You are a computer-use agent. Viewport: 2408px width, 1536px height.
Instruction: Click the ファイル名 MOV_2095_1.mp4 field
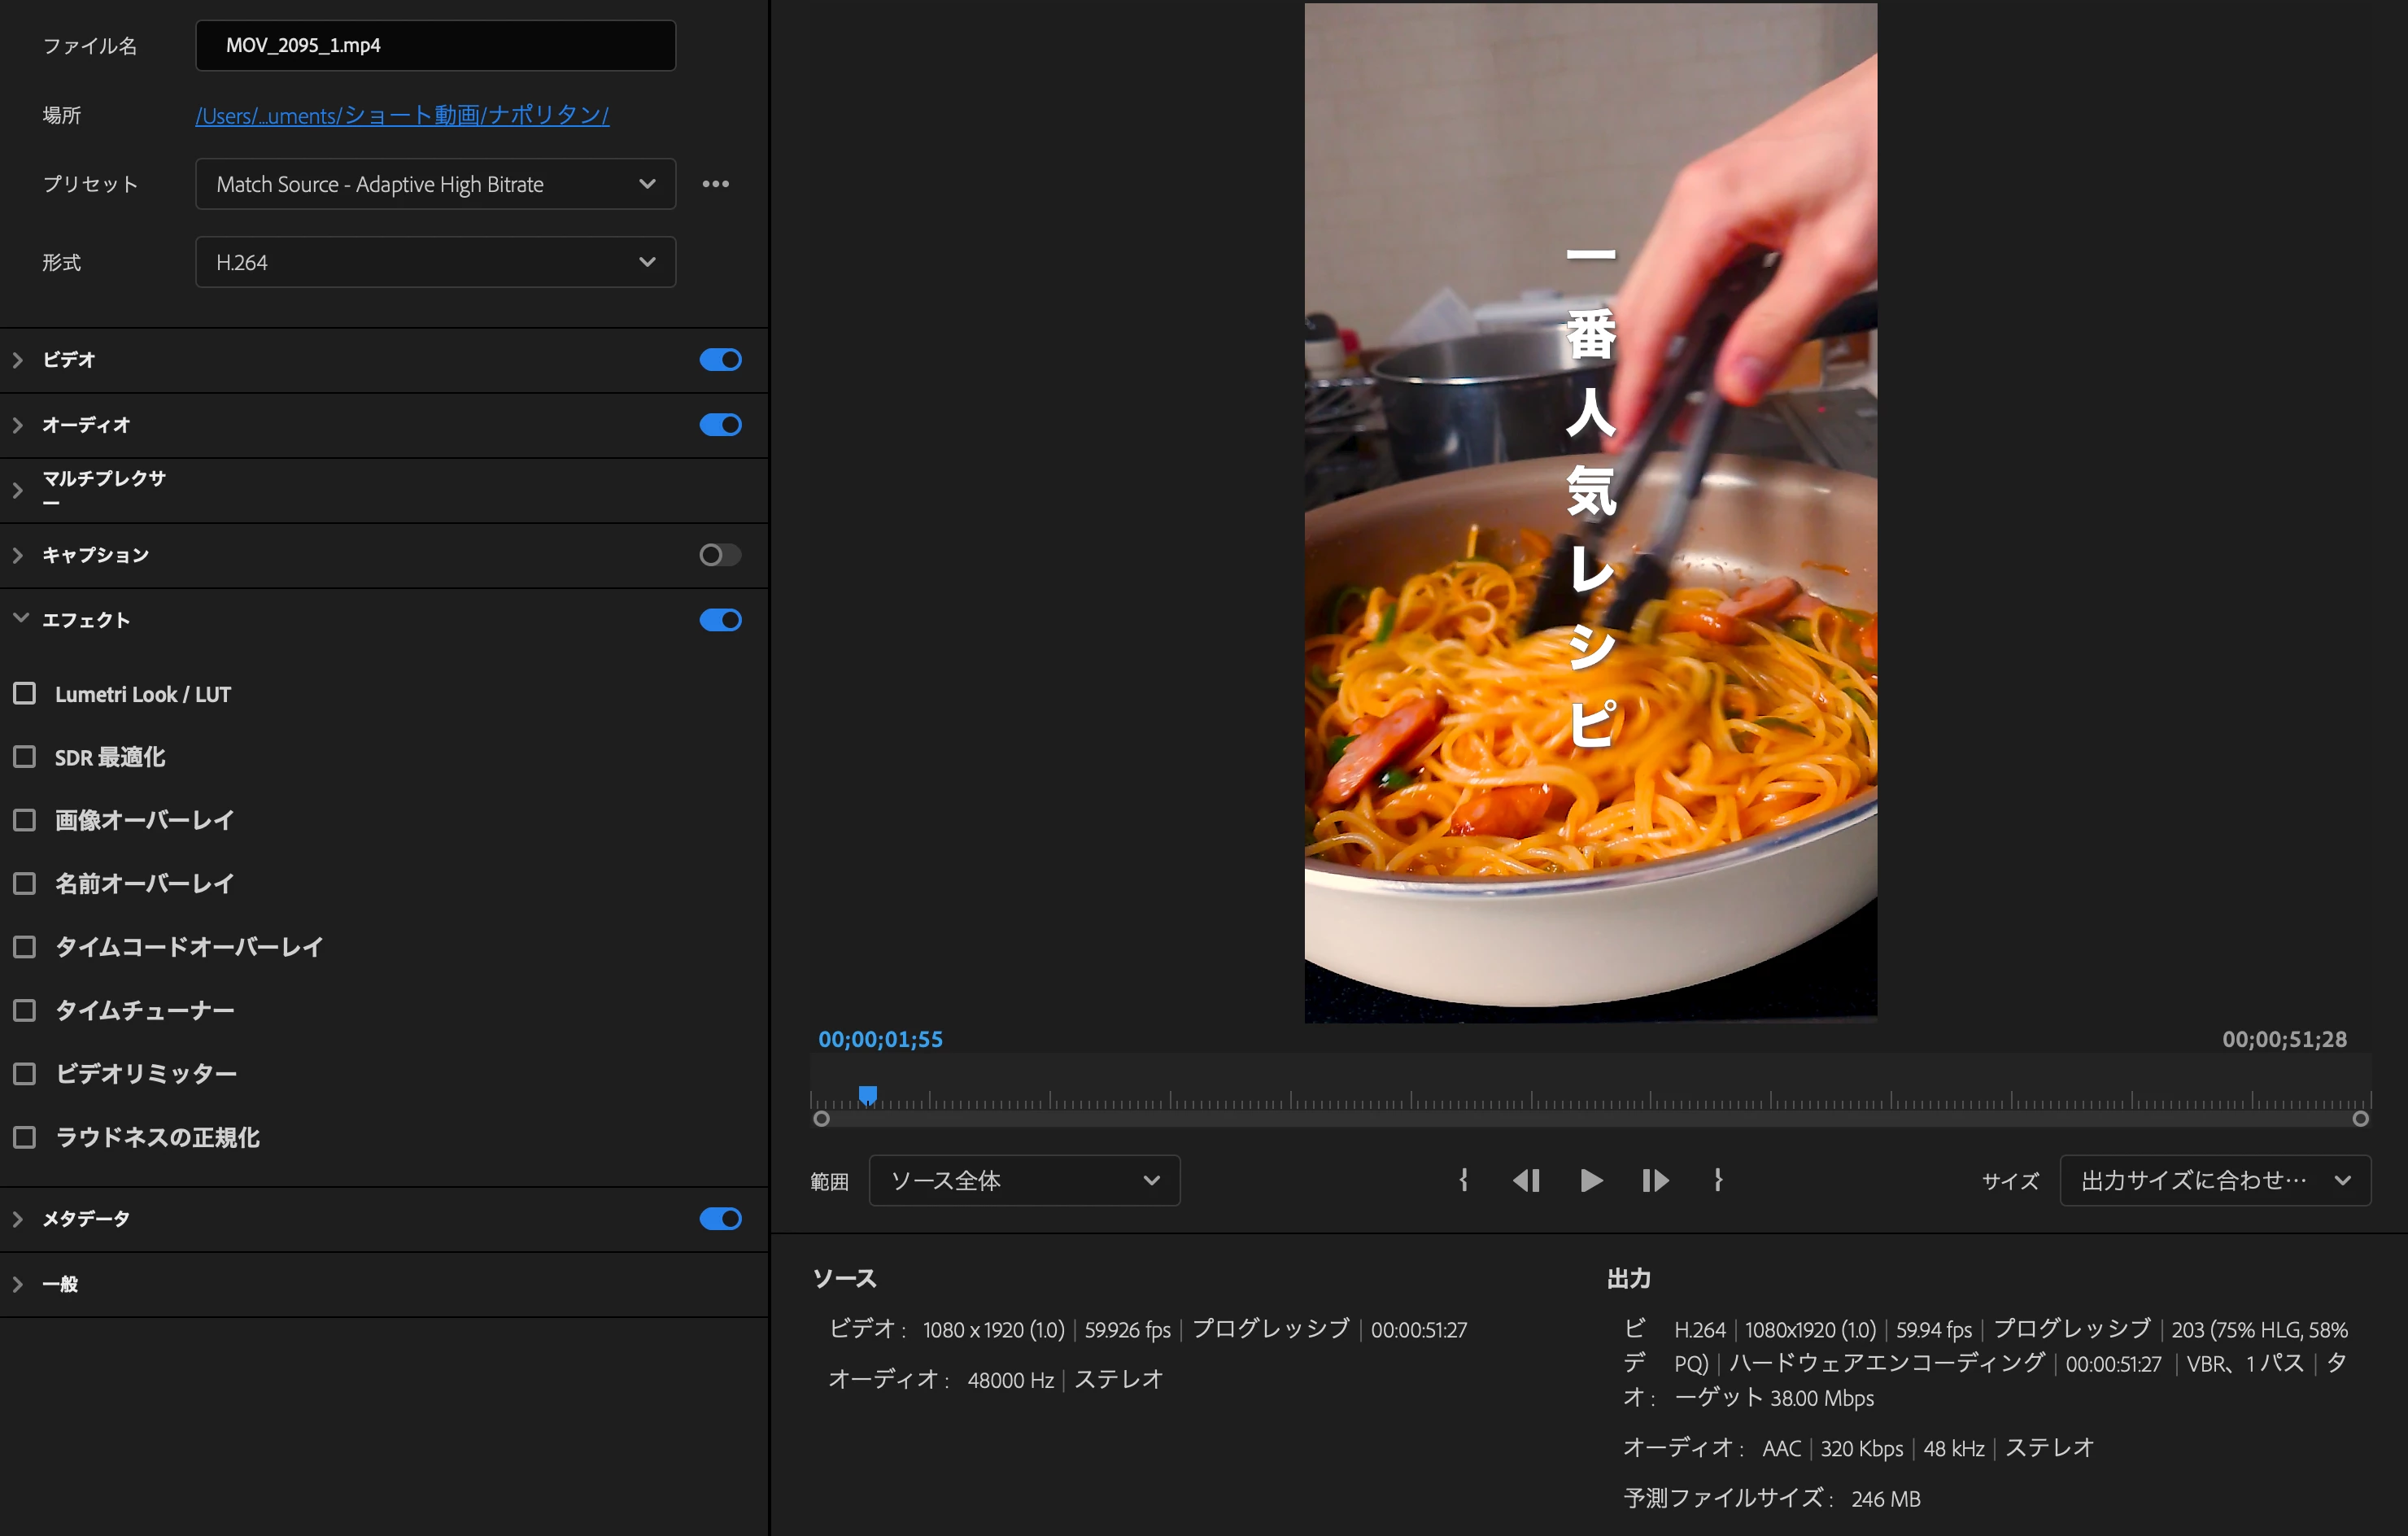[x=435, y=45]
